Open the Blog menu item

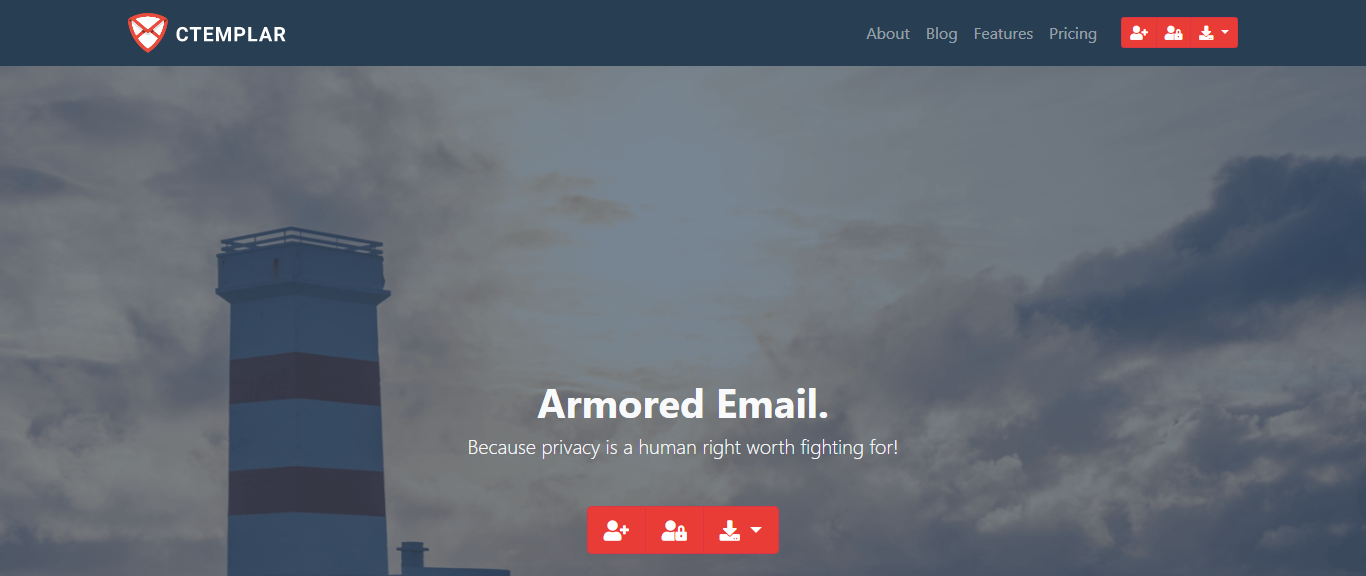(942, 33)
